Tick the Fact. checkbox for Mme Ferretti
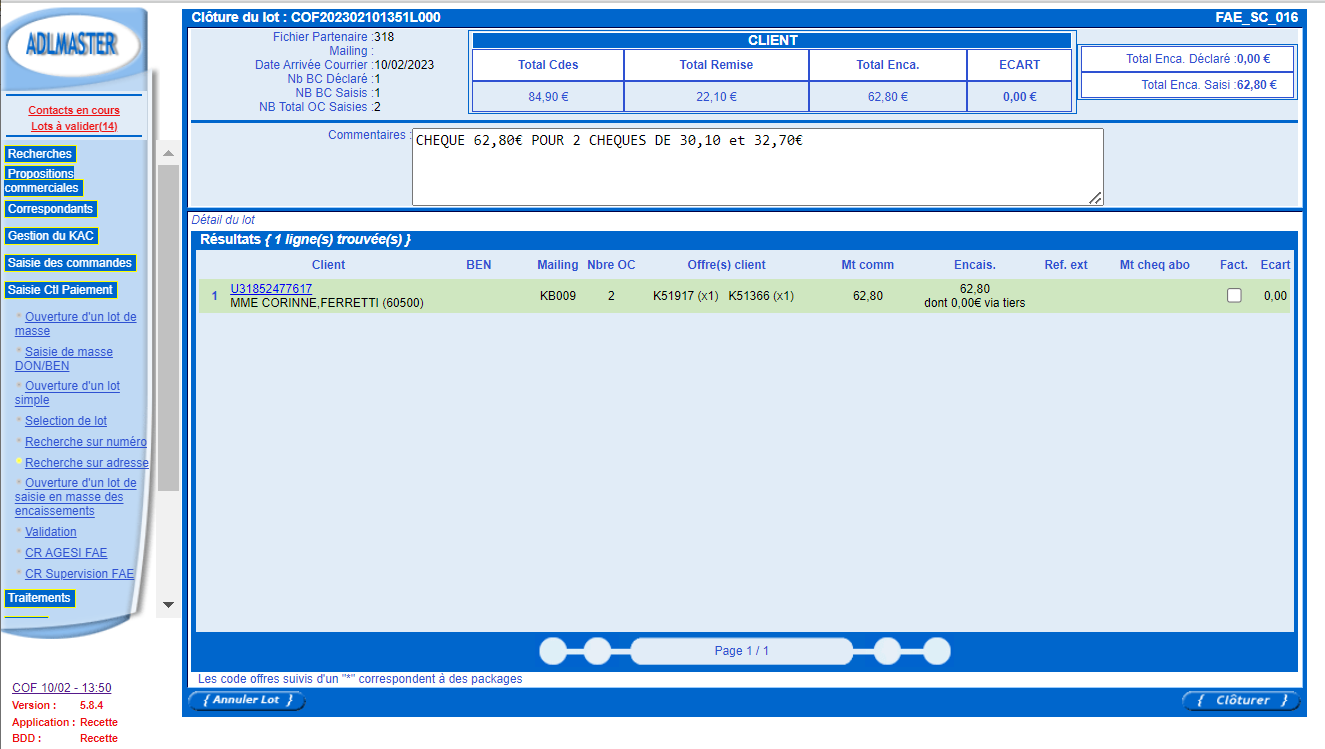 tap(1234, 295)
